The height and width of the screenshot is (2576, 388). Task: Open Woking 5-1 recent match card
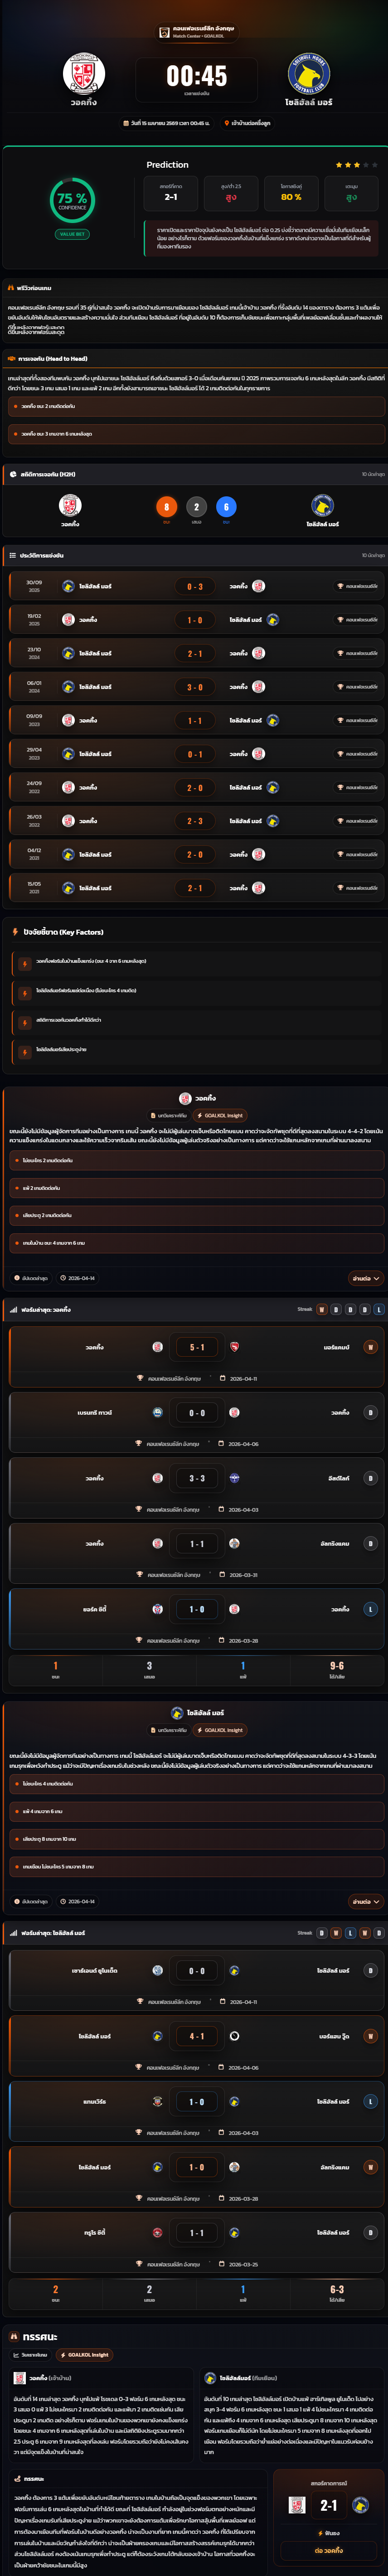point(194,1356)
